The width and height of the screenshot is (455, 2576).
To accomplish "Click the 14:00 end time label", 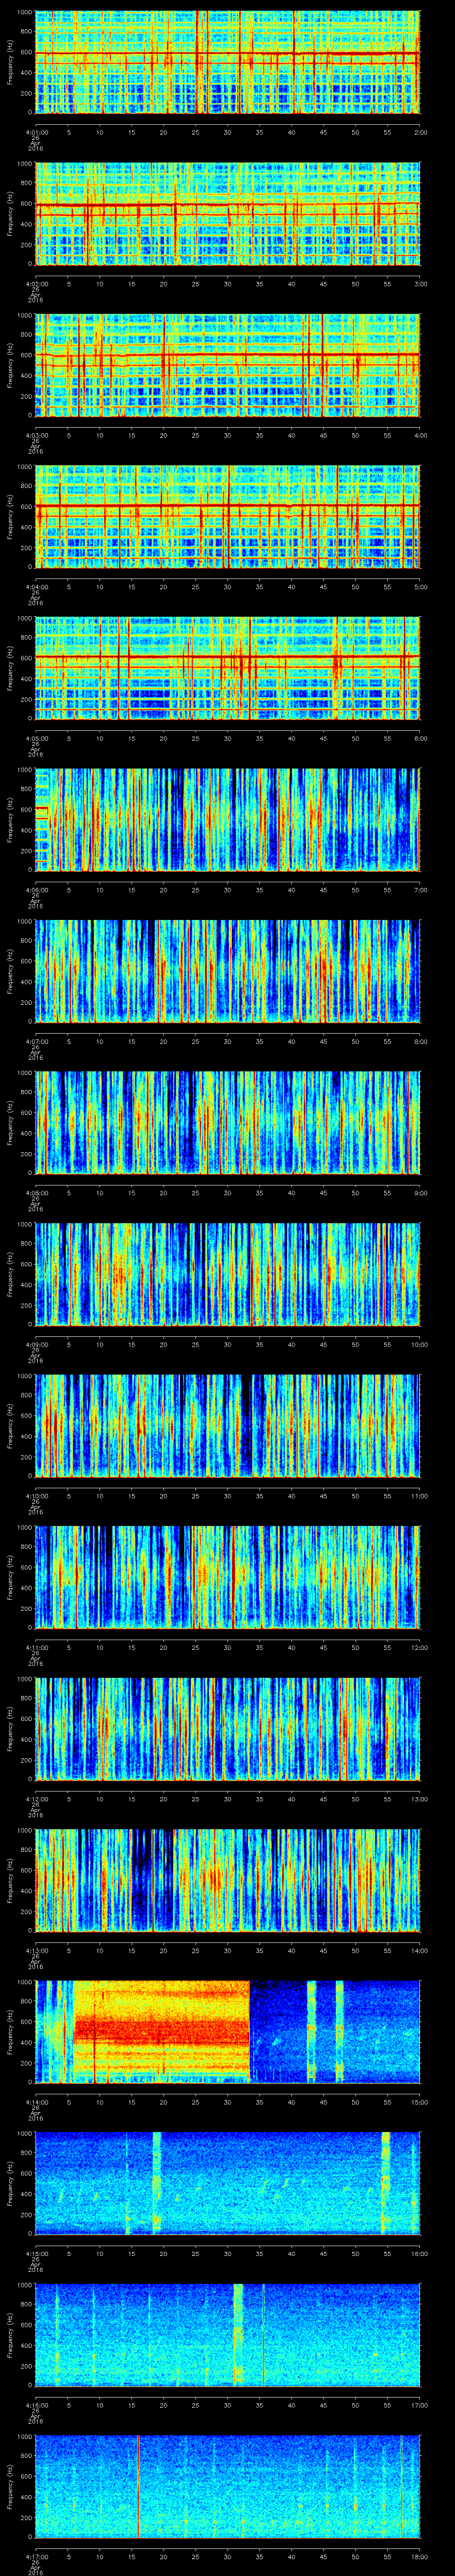I will [419, 1950].
